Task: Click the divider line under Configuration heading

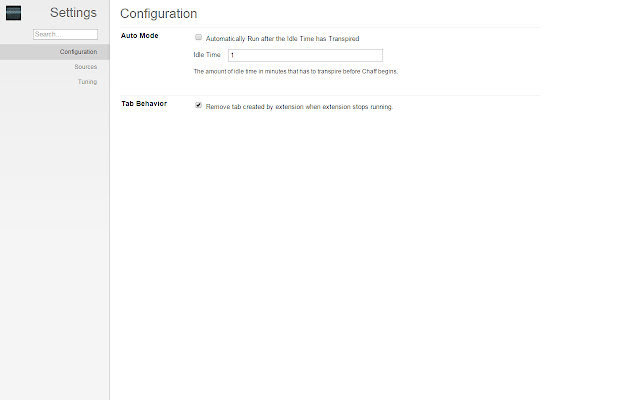Action: (x=330, y=27)
